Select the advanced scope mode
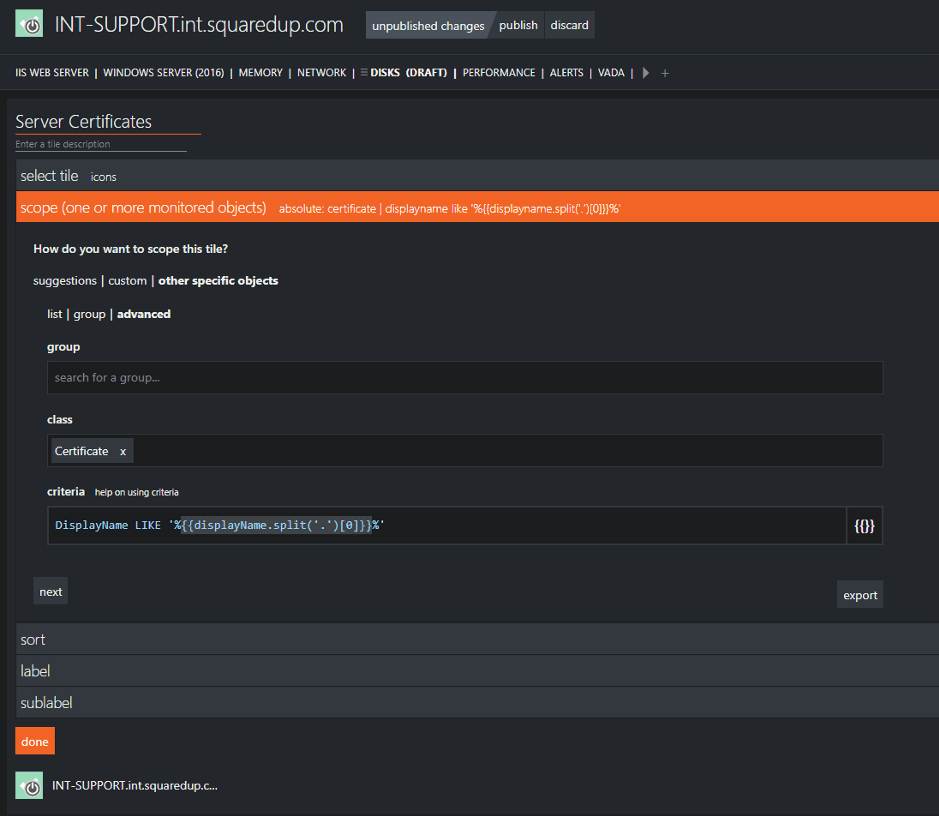The height and width of the screenshot is (816, 939). click(x=144, y=314)
